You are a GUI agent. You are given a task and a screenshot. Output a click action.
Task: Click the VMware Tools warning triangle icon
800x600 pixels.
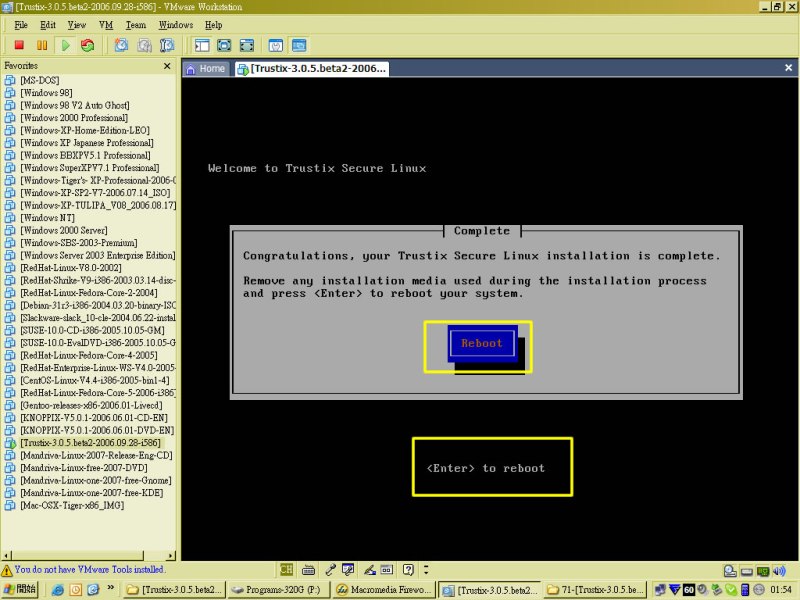[7, 570]
